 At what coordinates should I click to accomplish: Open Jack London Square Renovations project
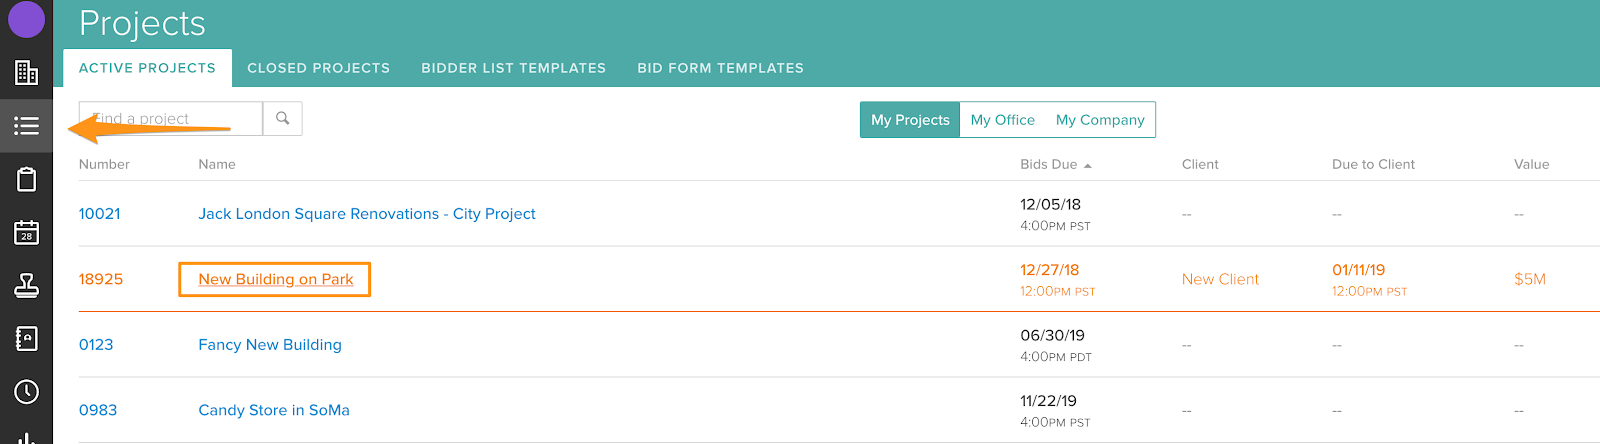(366, 214)
